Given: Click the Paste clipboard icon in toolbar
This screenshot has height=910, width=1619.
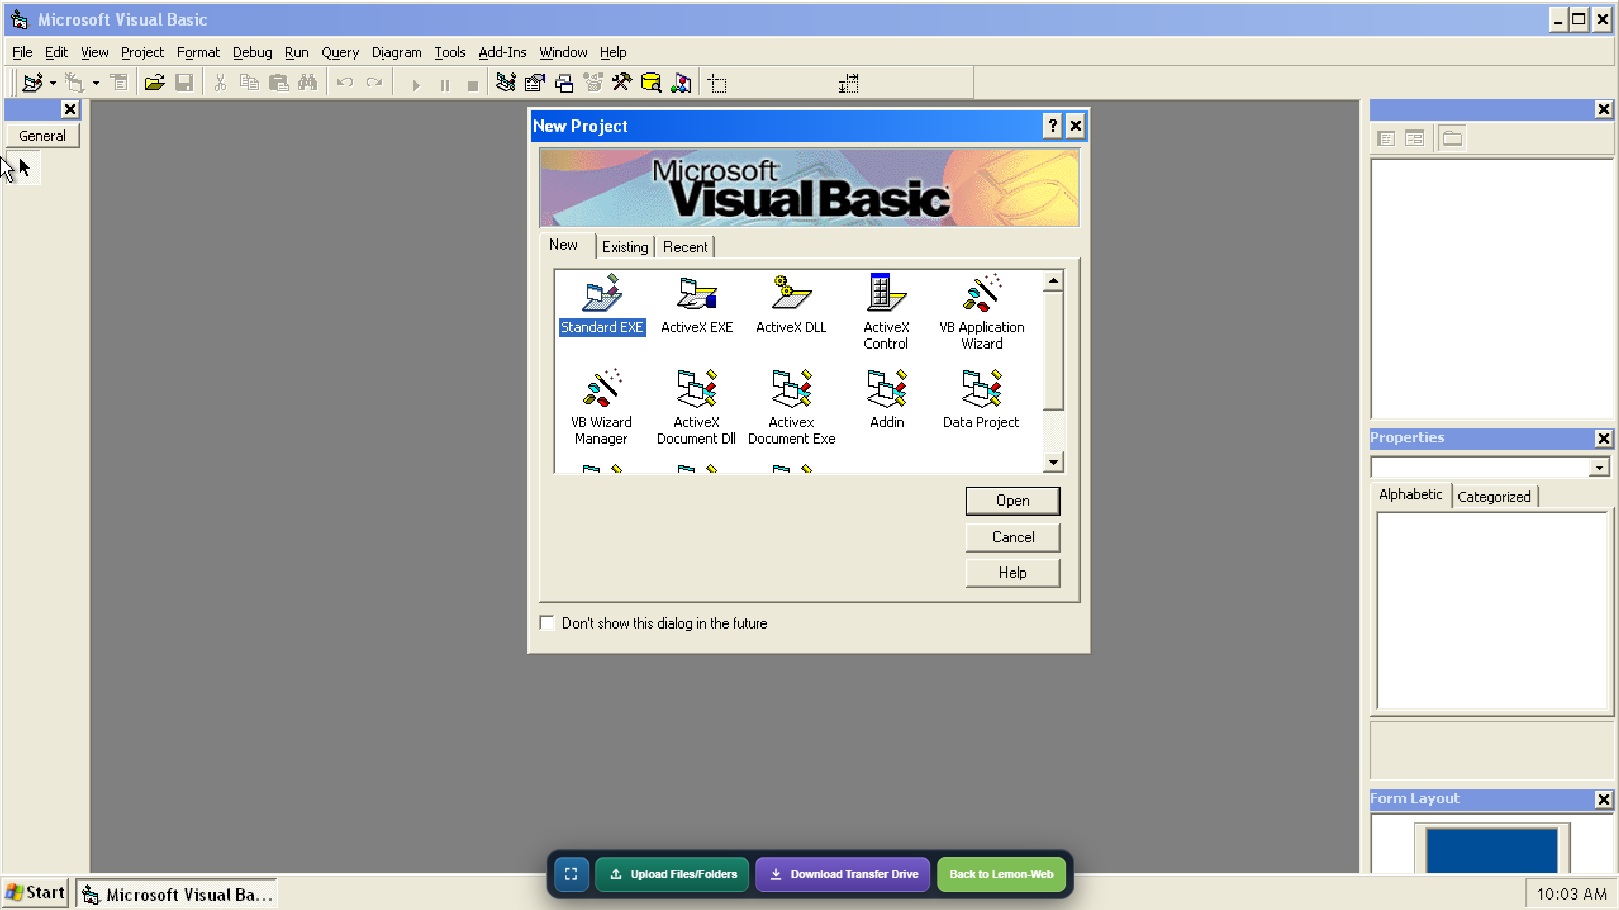Looking at the screenshot, I should (279, 83).
